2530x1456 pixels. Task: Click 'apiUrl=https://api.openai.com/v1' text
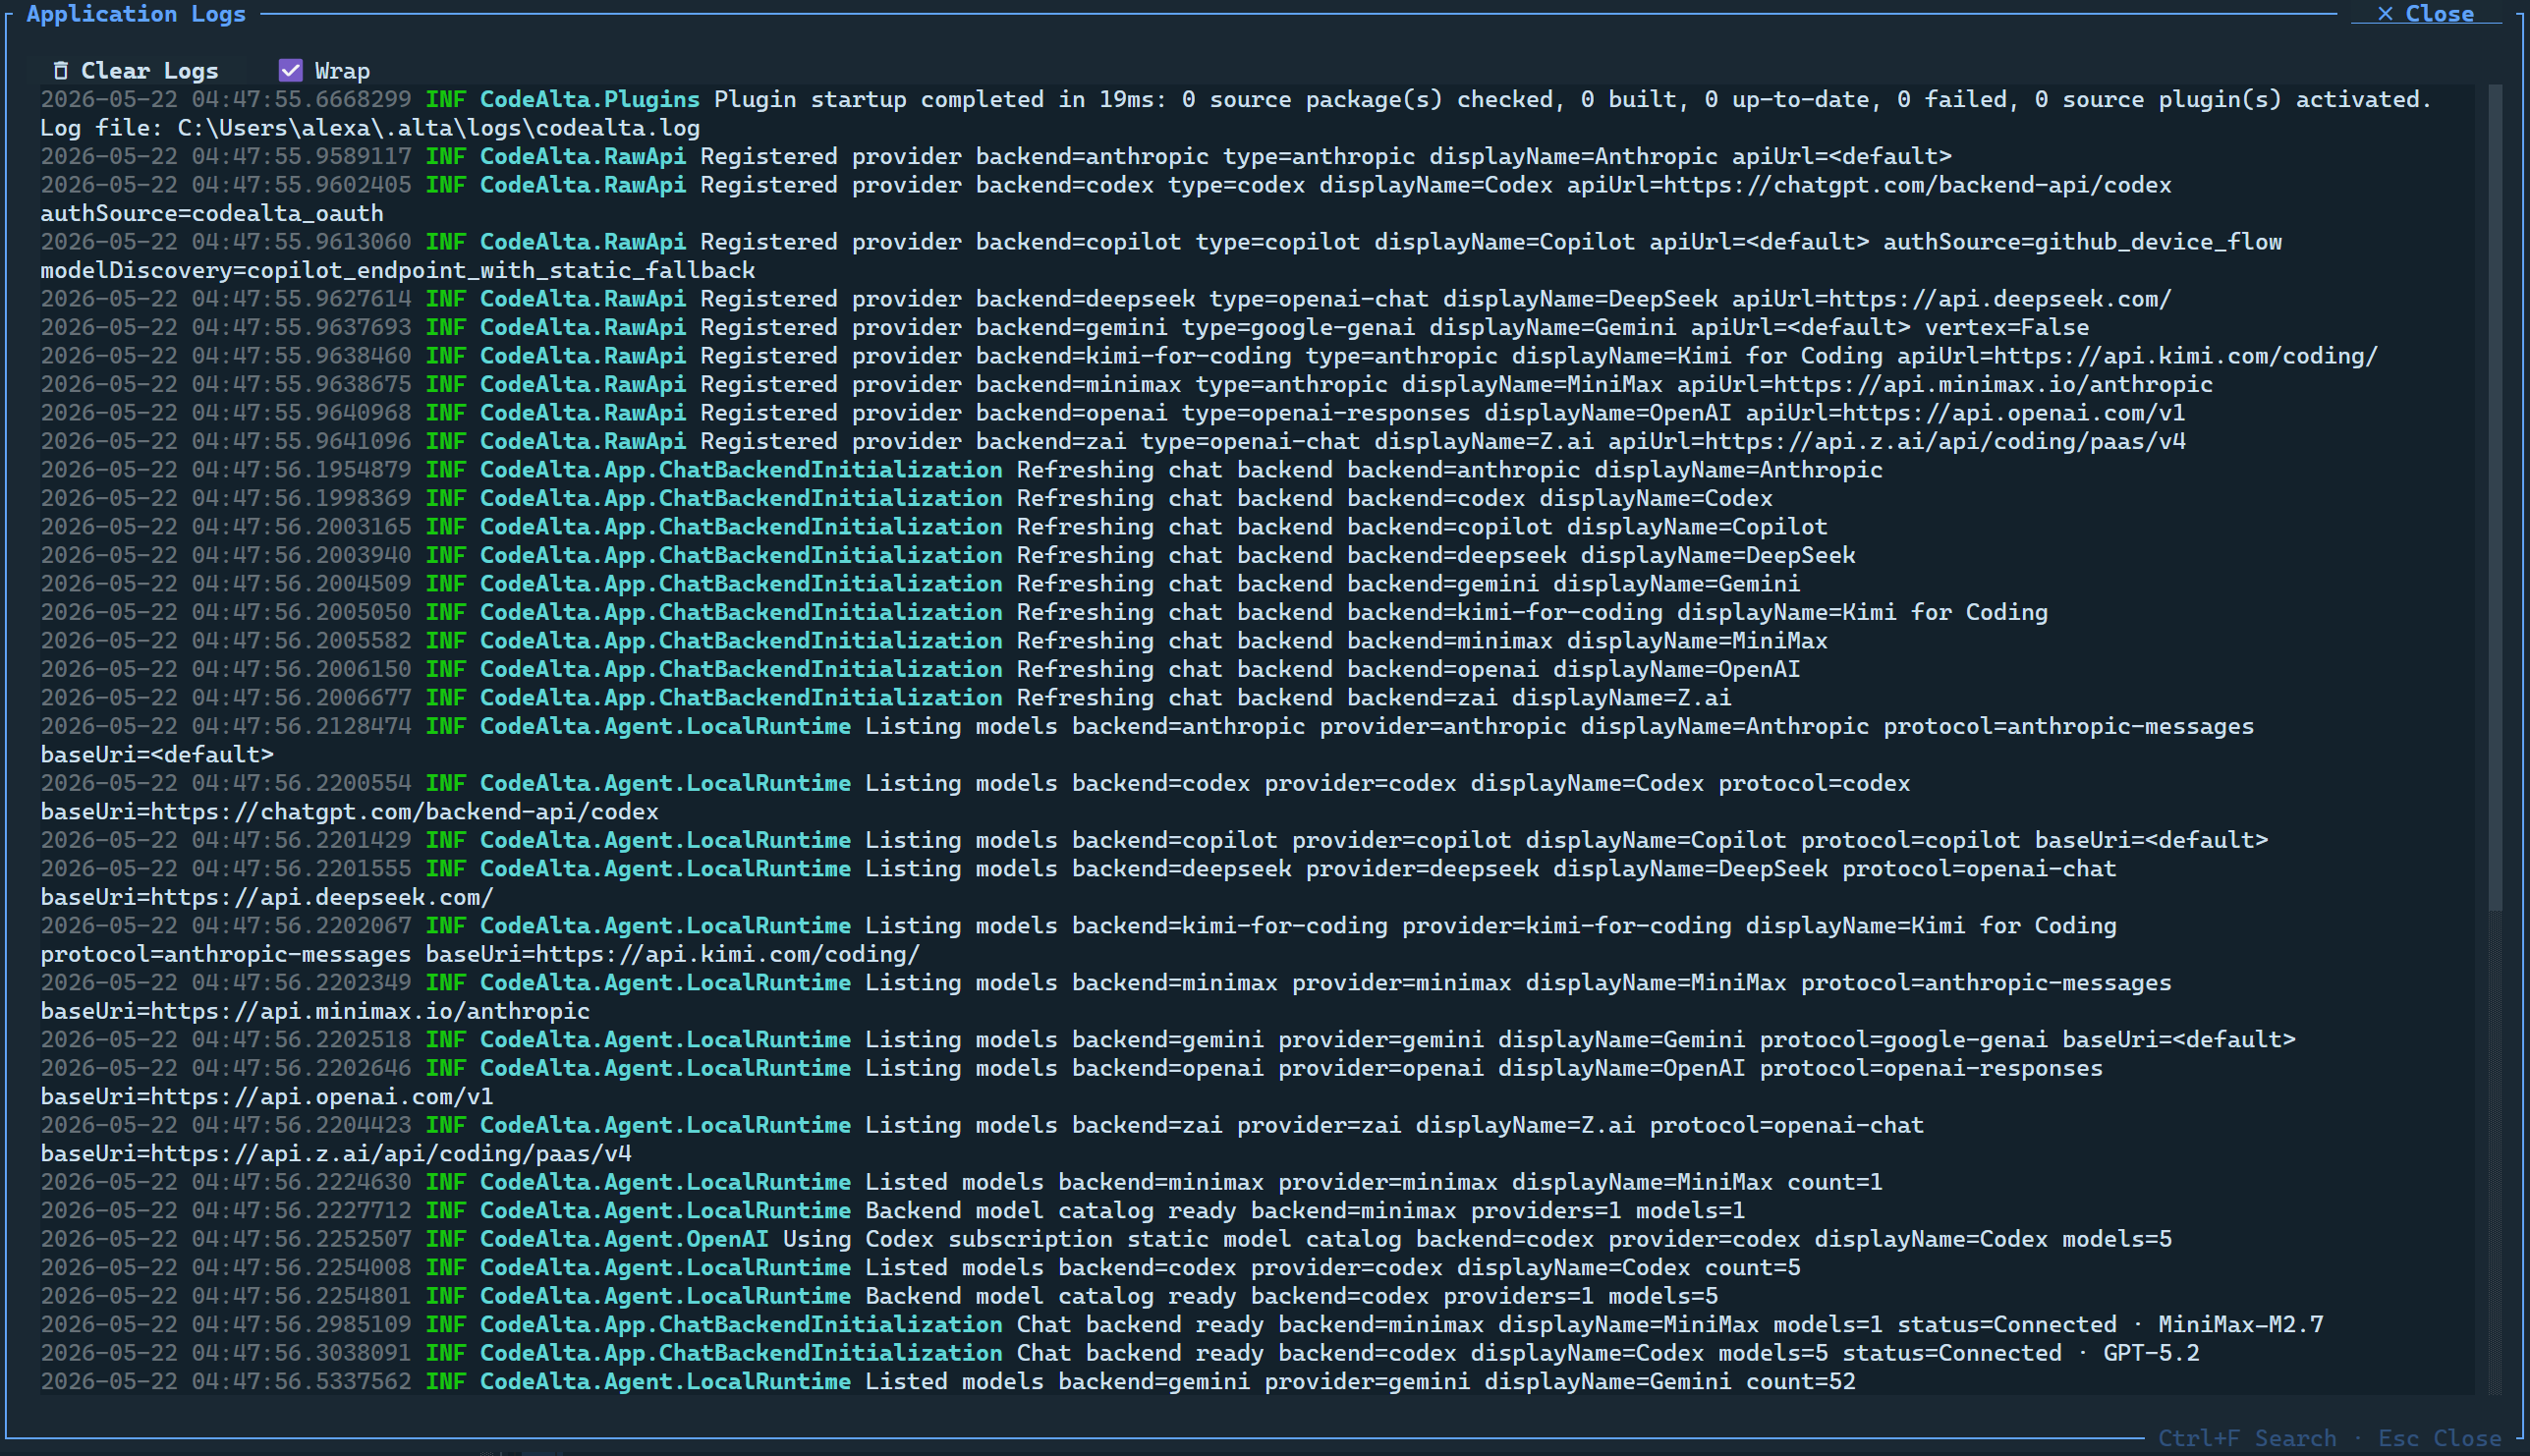coord(1965,413)
